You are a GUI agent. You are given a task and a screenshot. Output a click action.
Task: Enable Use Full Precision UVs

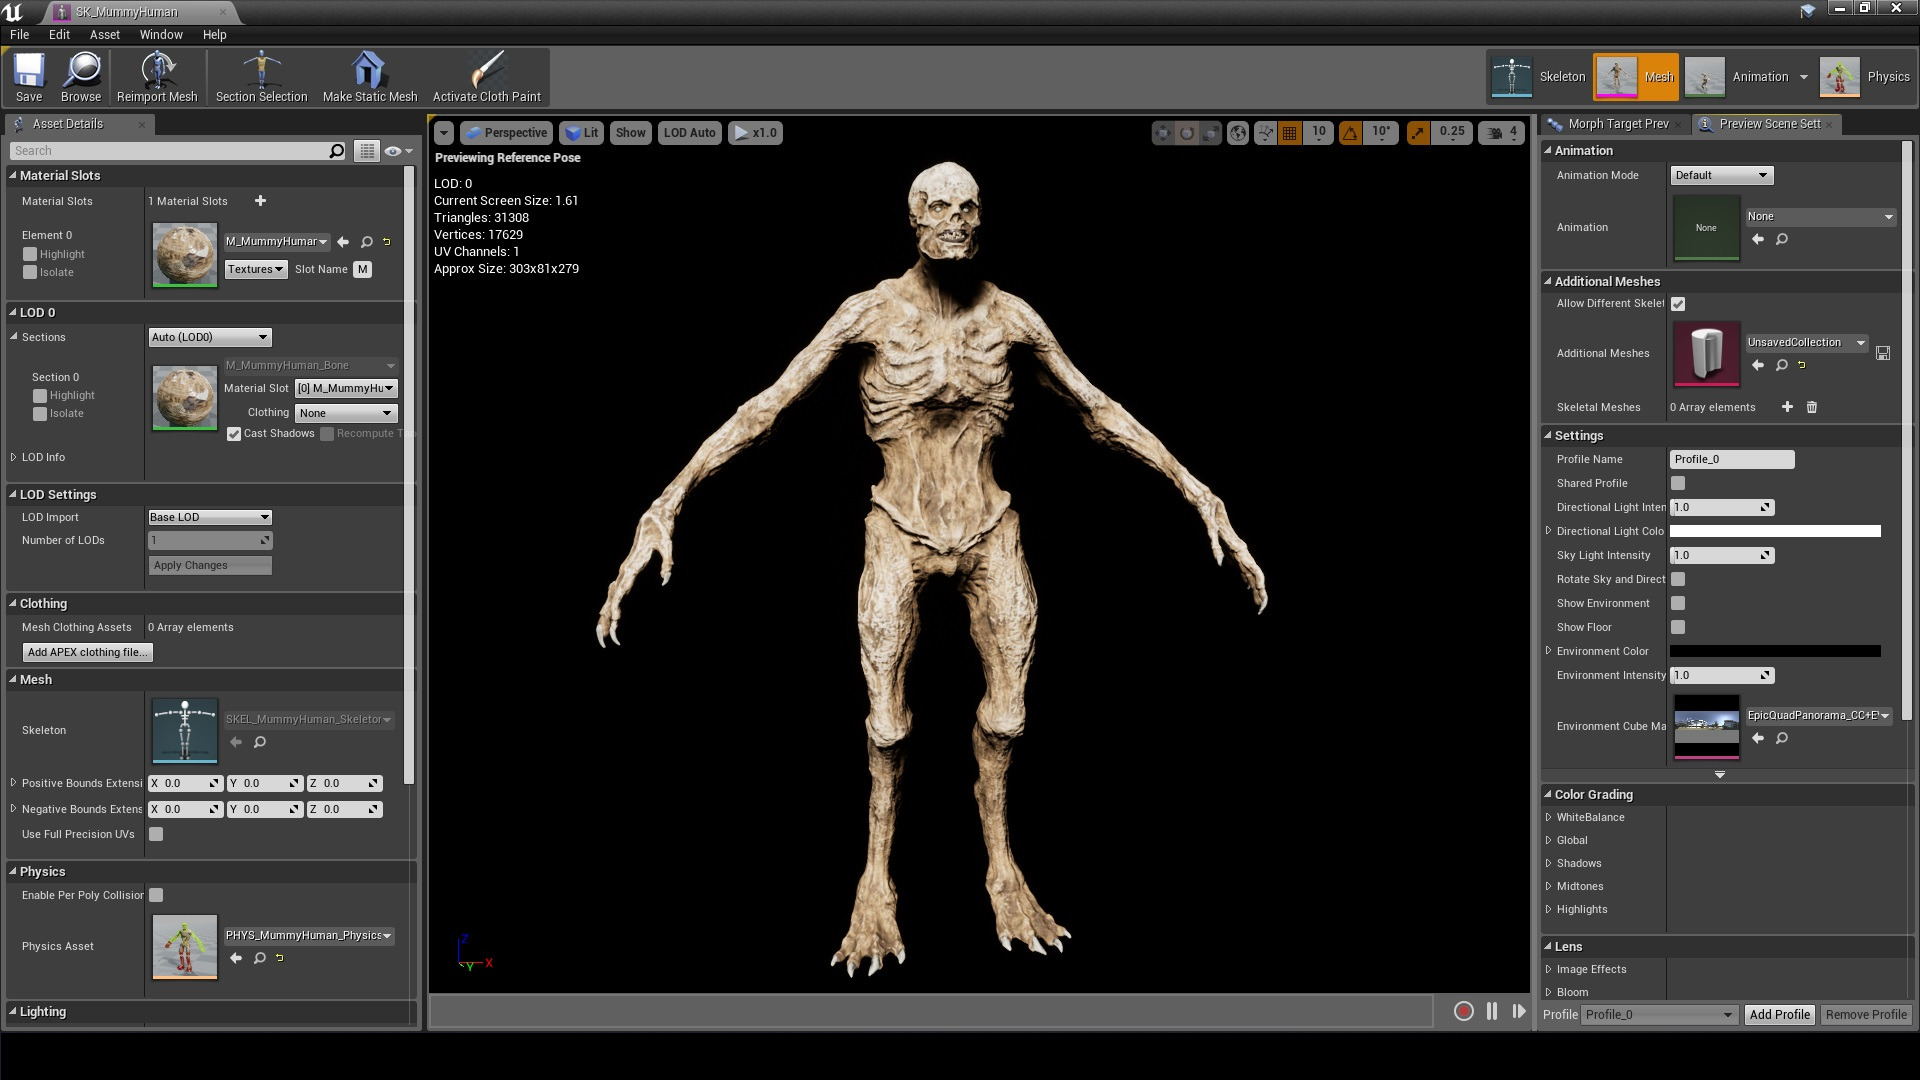click(156, 834)
